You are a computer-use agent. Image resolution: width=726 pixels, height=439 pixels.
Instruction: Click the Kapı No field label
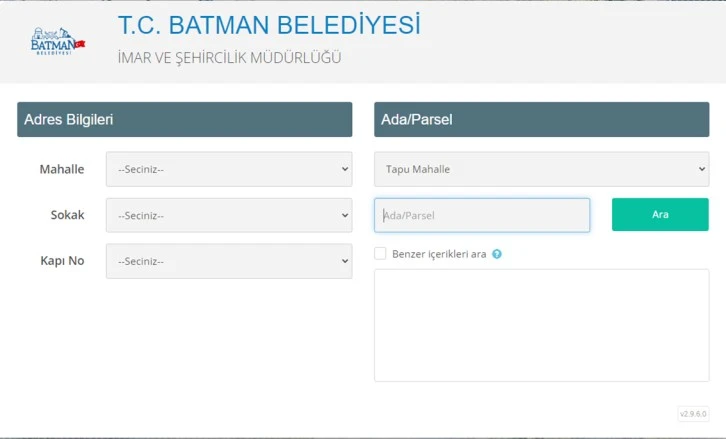62,261
